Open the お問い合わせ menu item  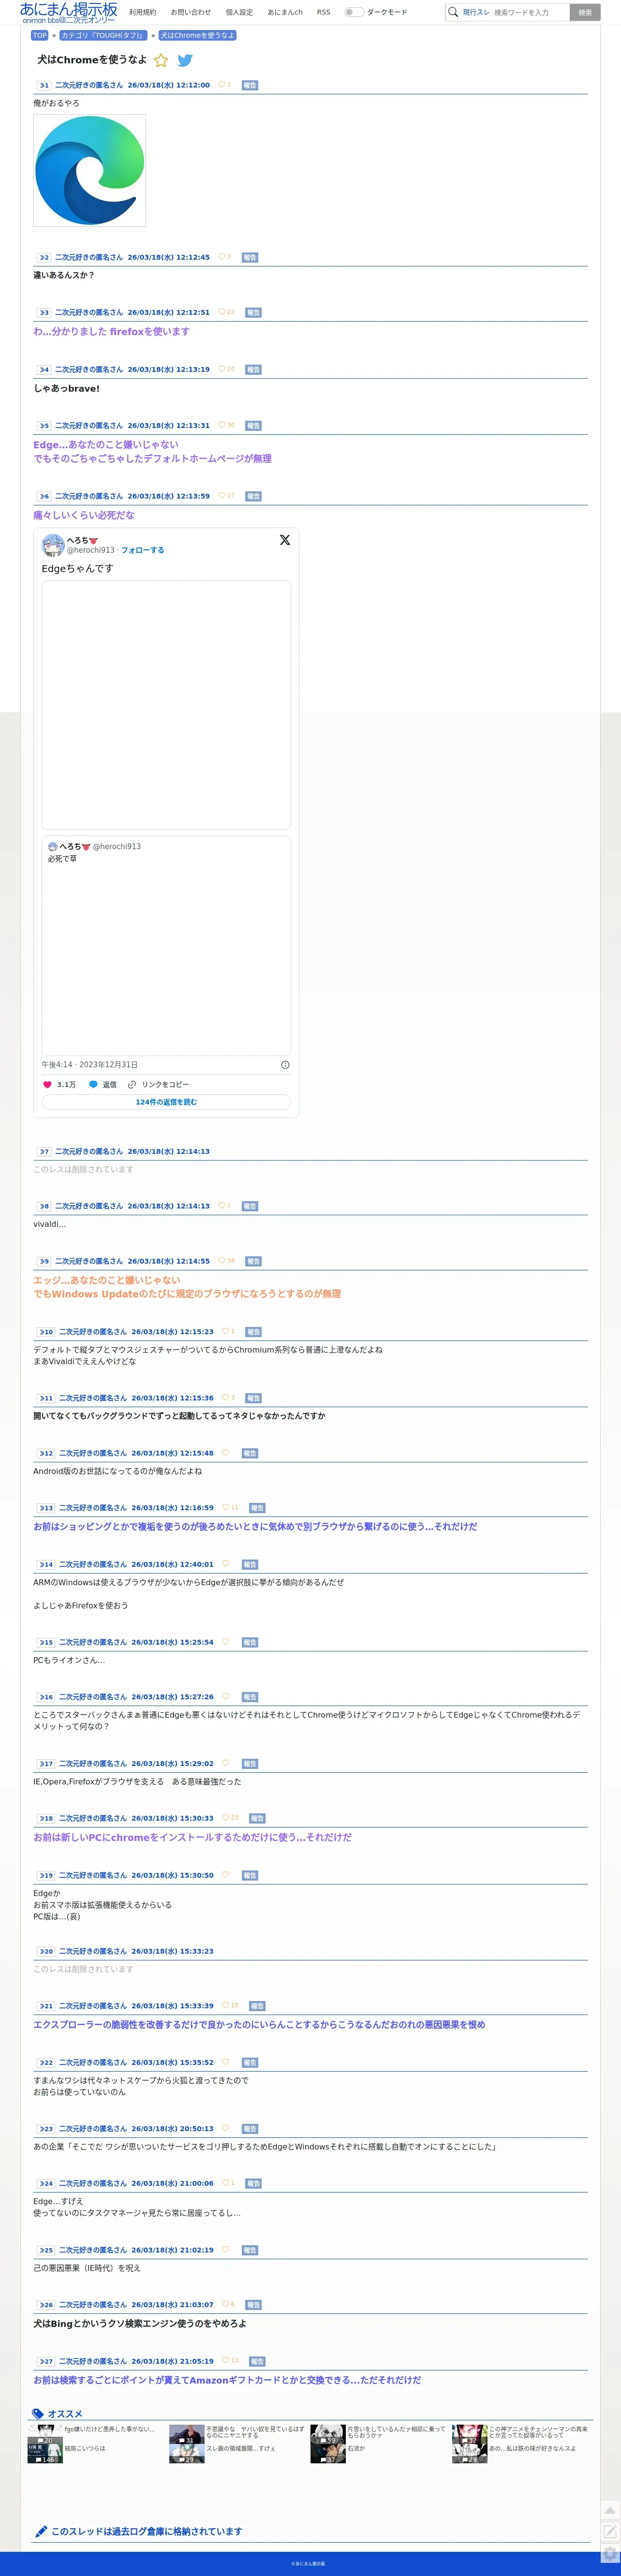pyautogui.click(x=191, y=12)
